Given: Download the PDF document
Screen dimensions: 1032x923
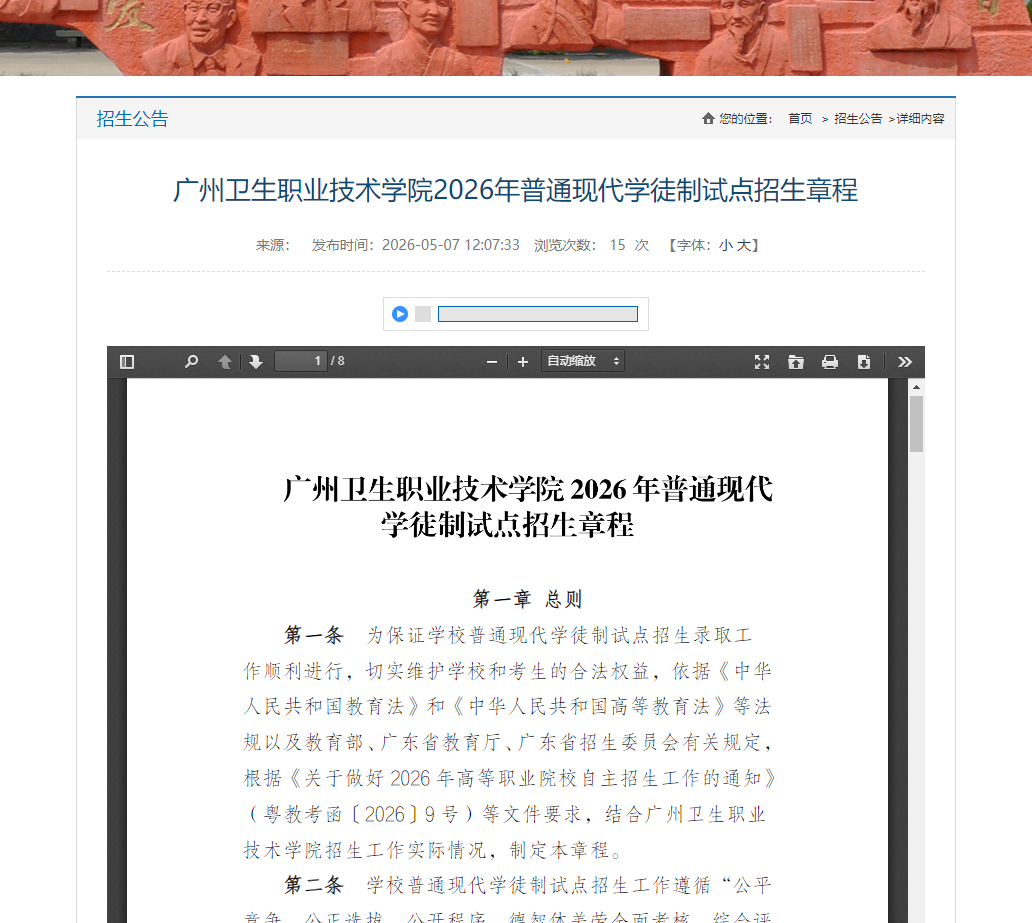Looking at the screenshot, I should 864,361.
